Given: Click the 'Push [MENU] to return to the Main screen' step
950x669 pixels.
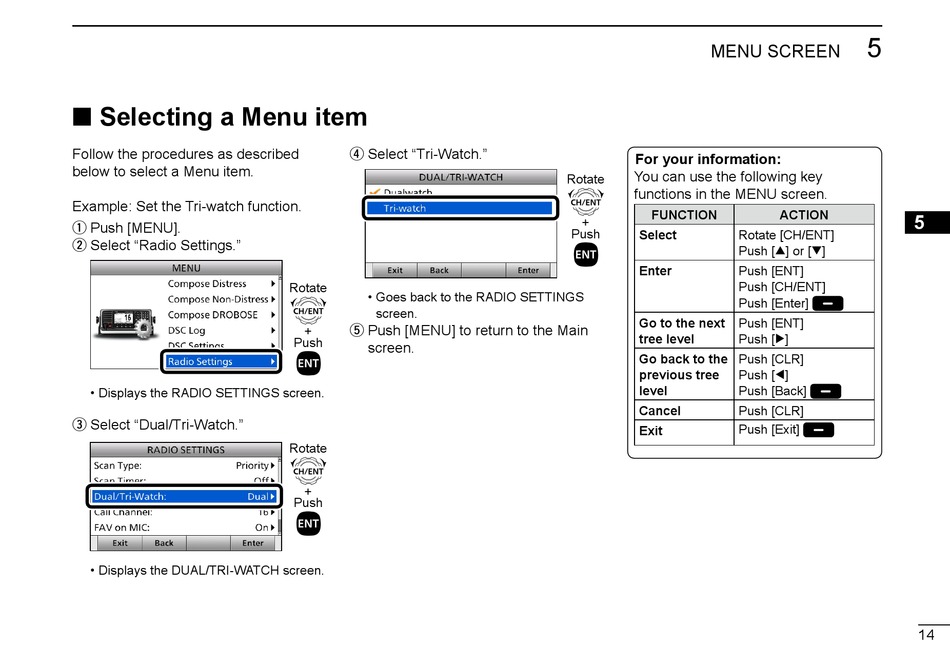Looking at the screenshot, I should (x=470, y=339).
